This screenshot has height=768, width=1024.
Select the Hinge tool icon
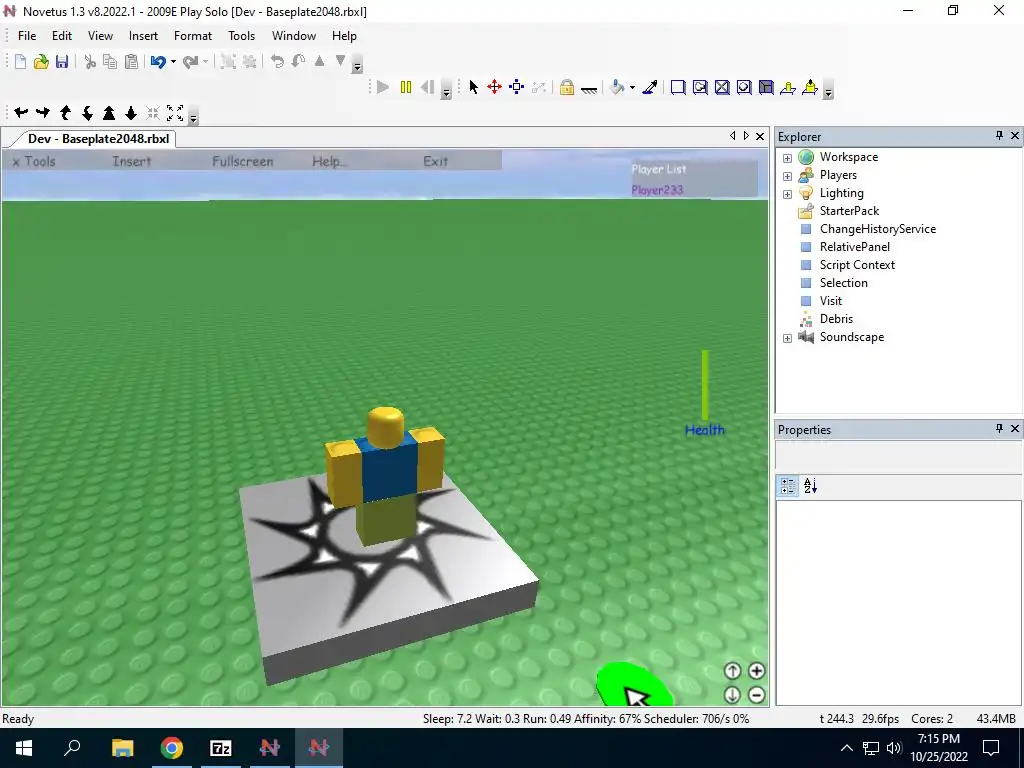[788, 87]
